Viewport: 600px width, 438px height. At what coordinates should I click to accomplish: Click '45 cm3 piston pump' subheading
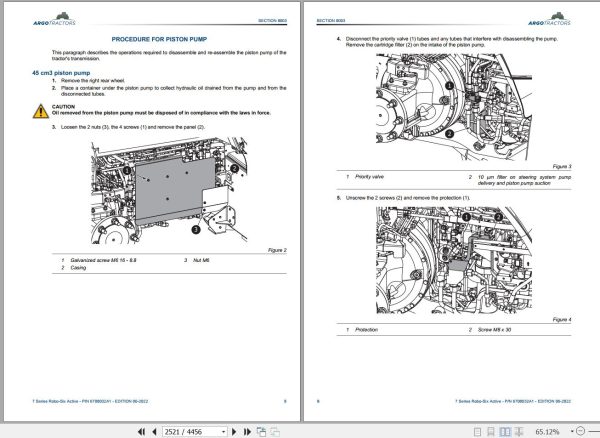click(61, 73)
